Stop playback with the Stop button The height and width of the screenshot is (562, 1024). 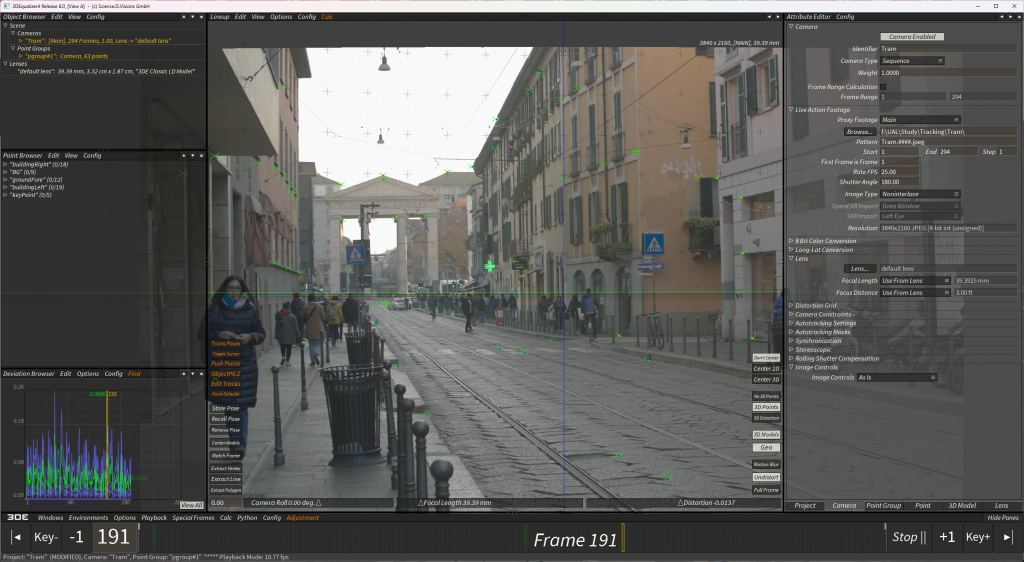[909, 537]
